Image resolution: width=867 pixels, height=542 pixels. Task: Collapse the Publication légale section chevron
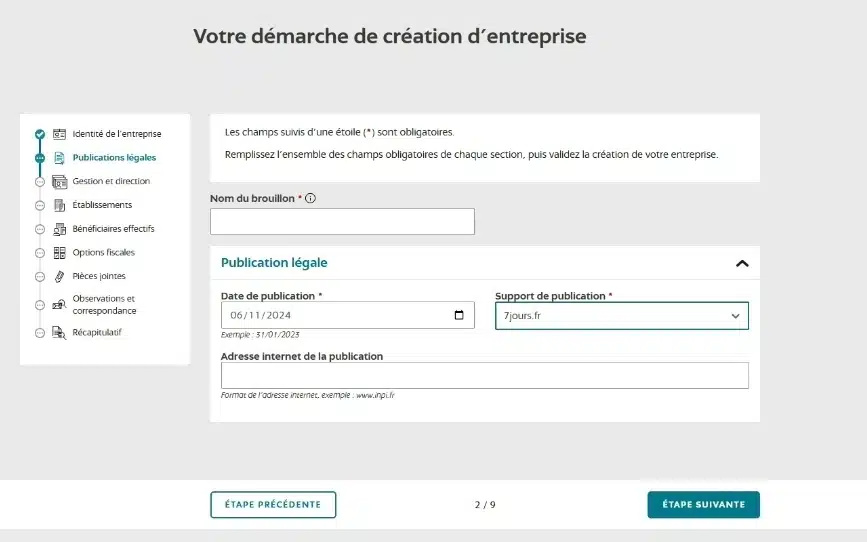(742, 263)
